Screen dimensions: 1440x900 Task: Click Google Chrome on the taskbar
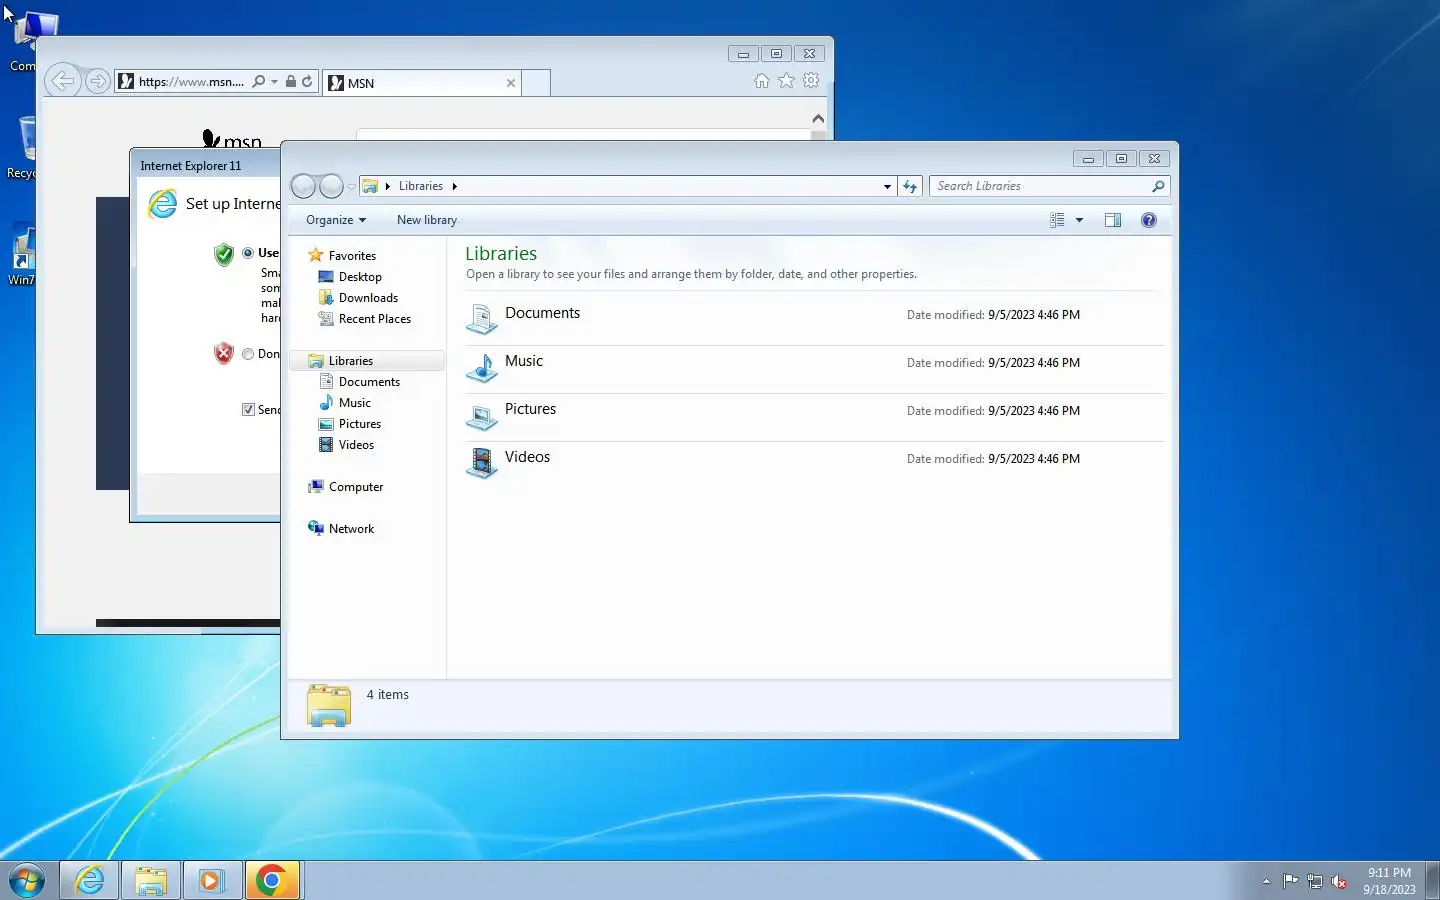tap(272, 881)
